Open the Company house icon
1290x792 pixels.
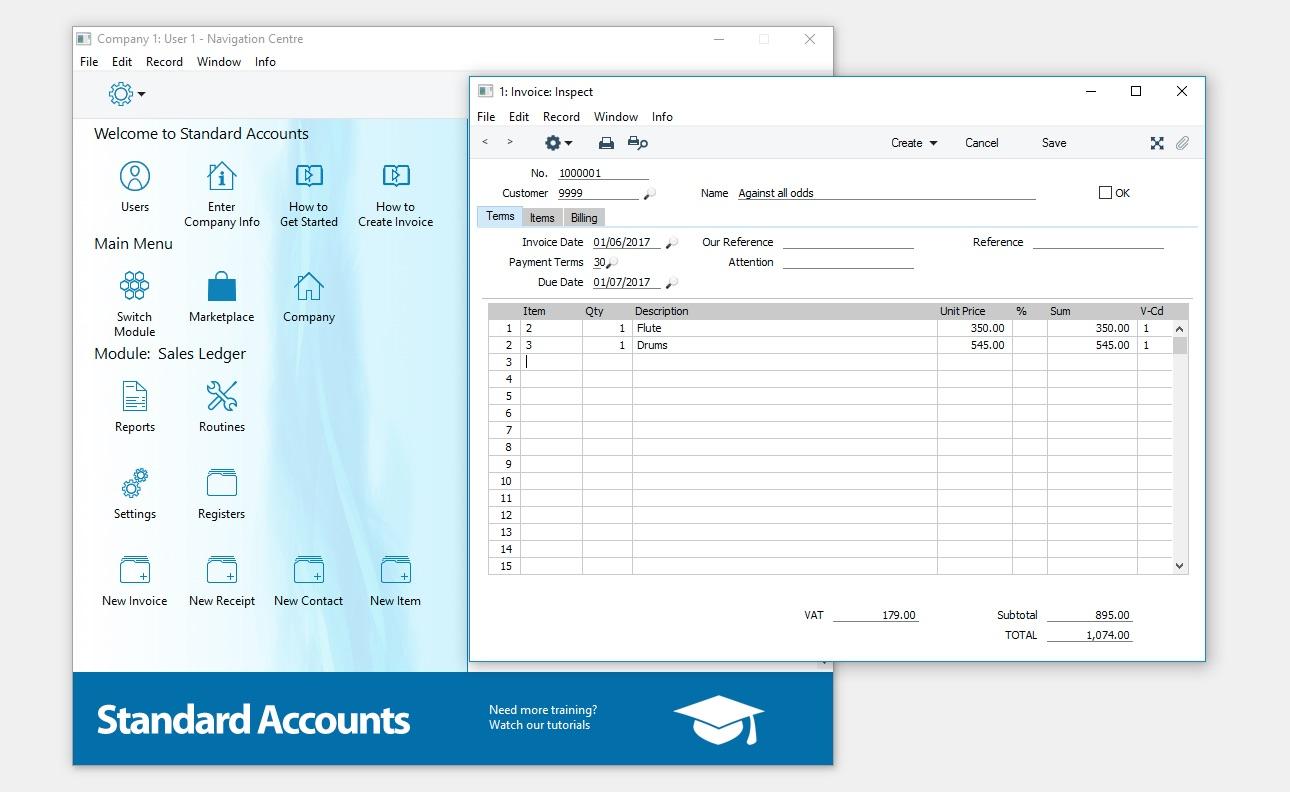pos(309,287)
